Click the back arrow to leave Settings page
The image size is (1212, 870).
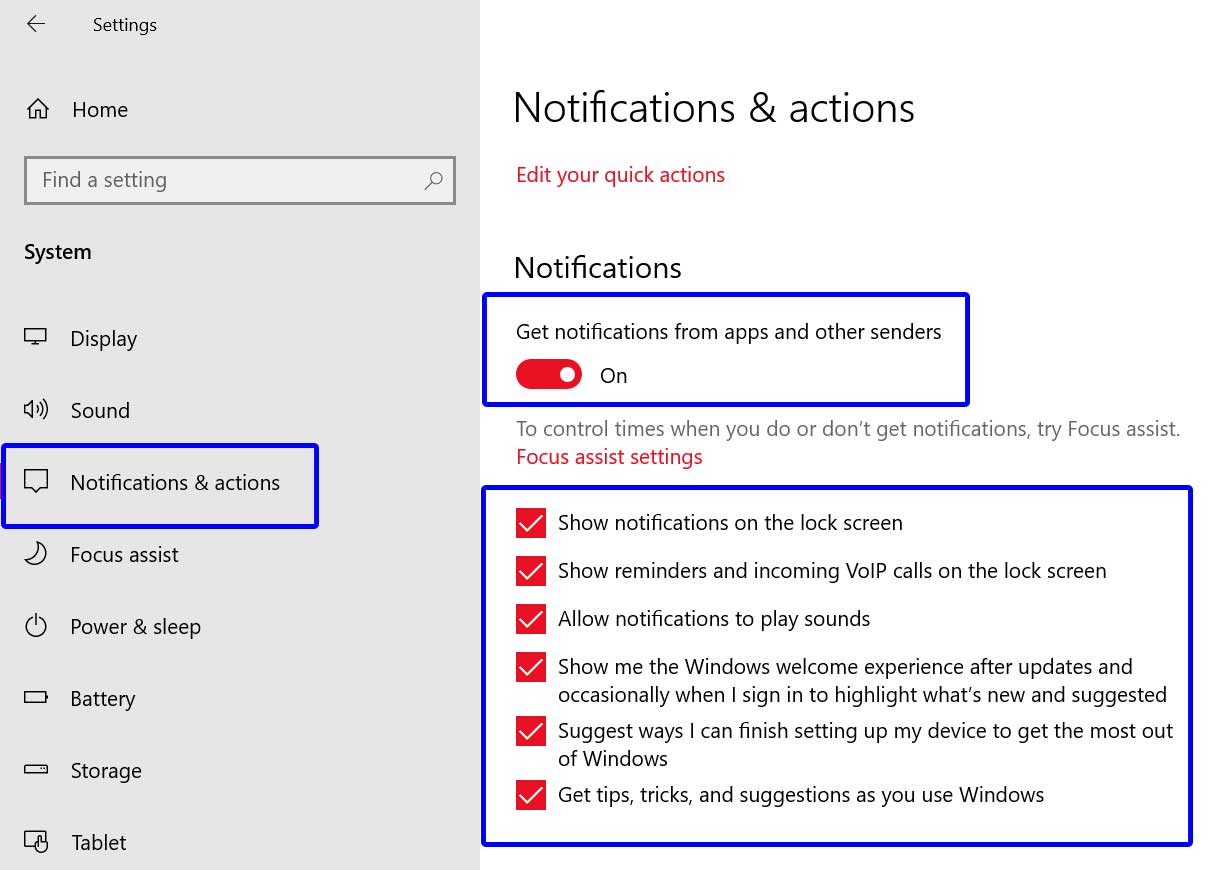(36, 24)
